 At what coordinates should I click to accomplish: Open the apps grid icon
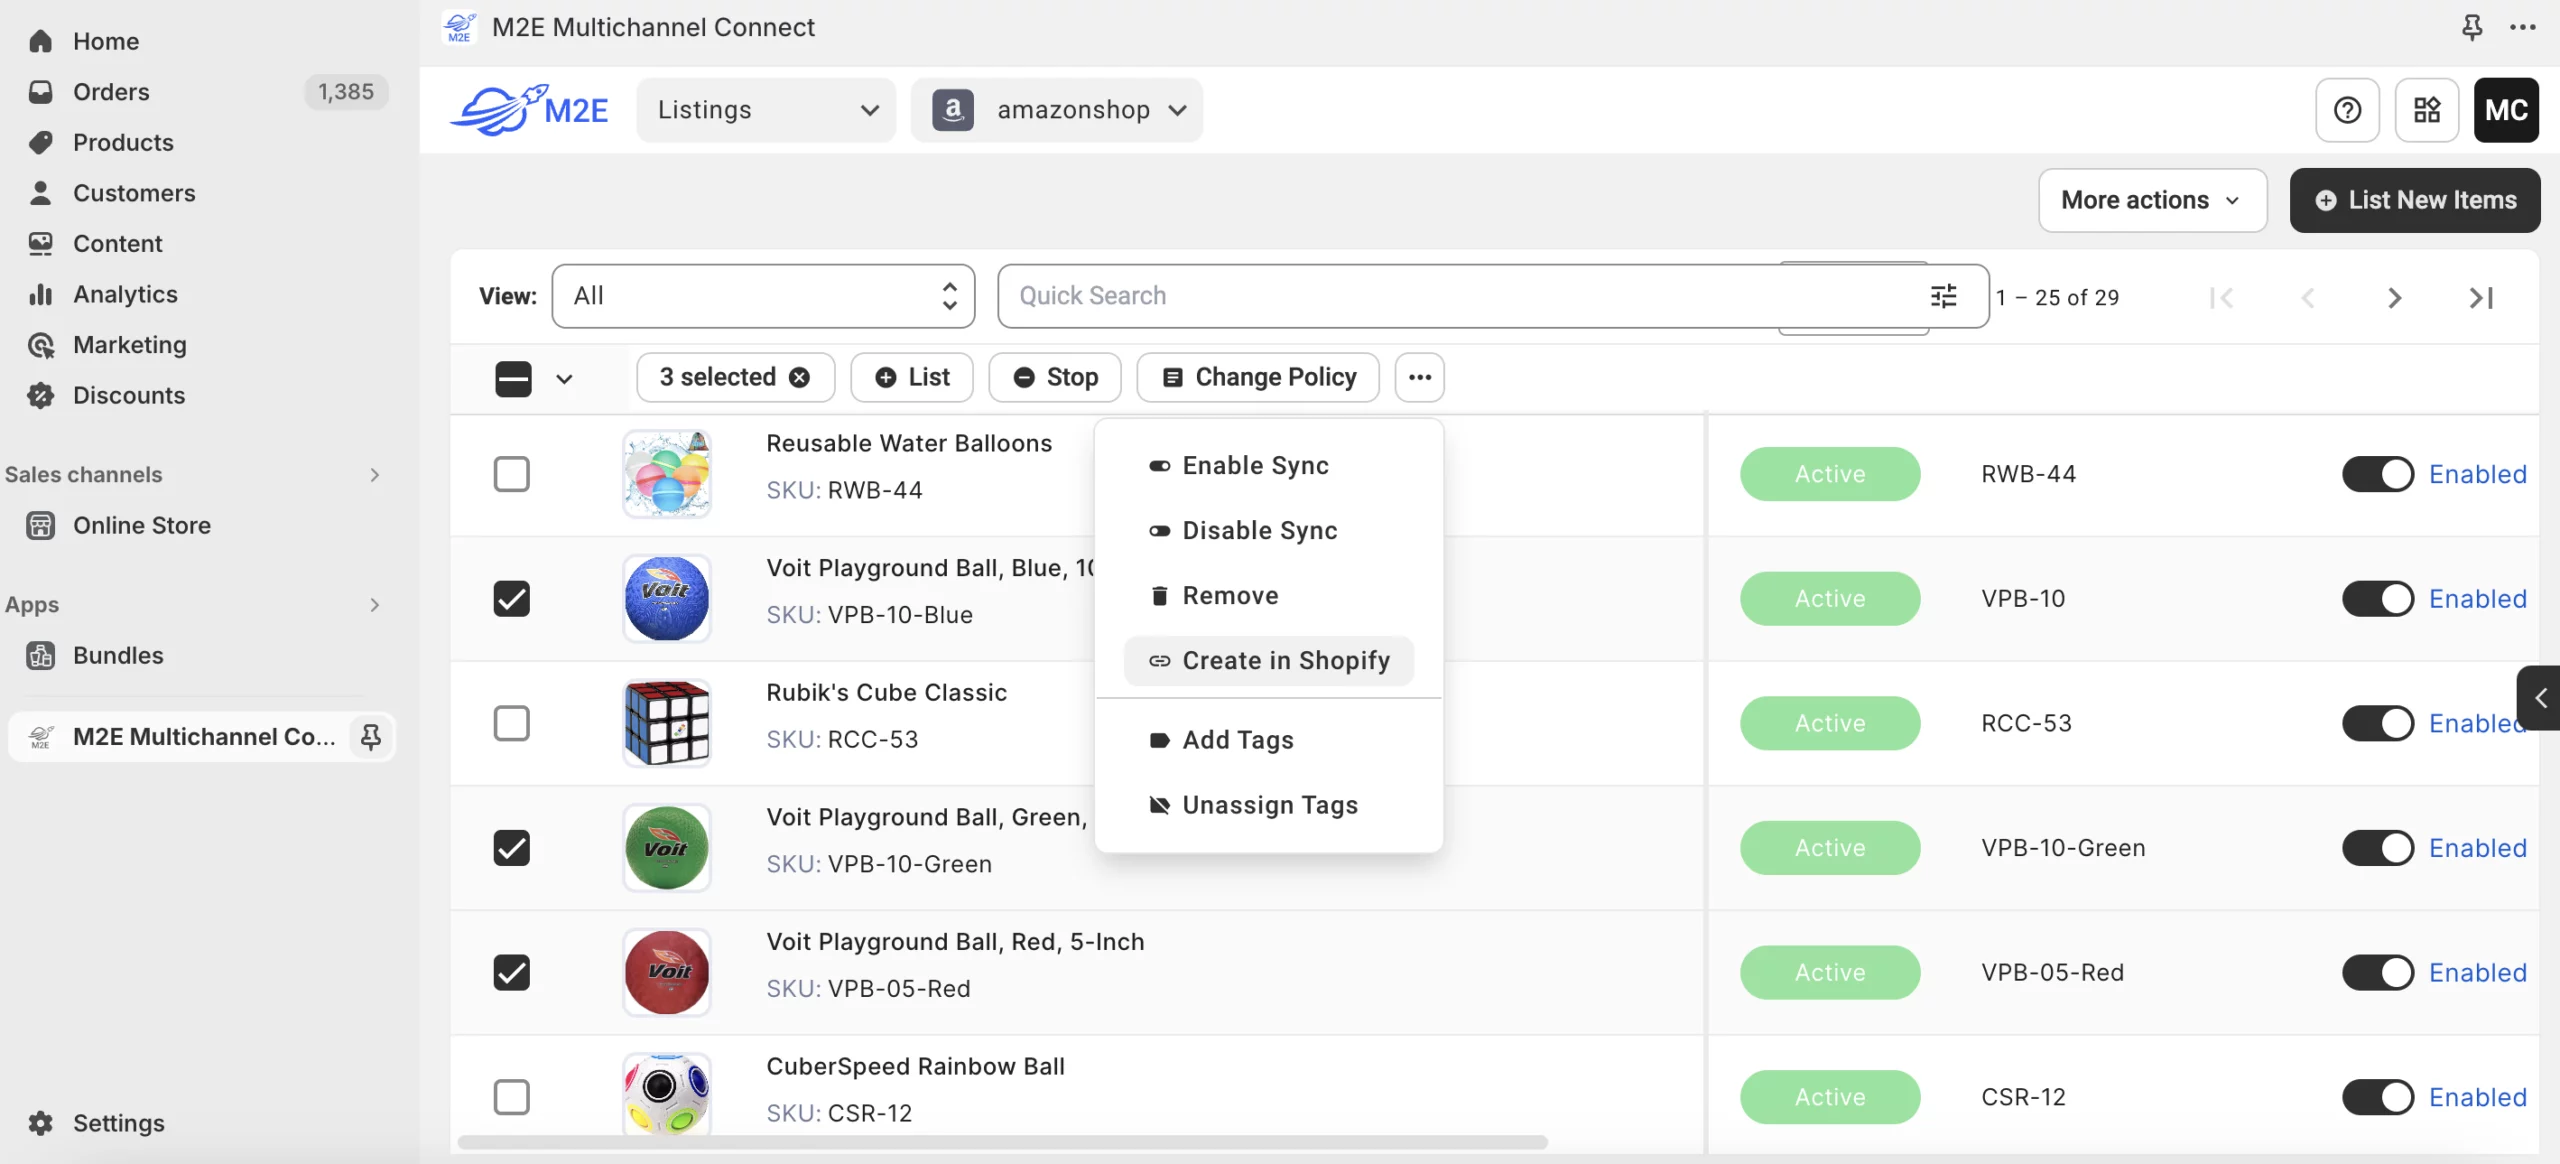(2426, 110)
